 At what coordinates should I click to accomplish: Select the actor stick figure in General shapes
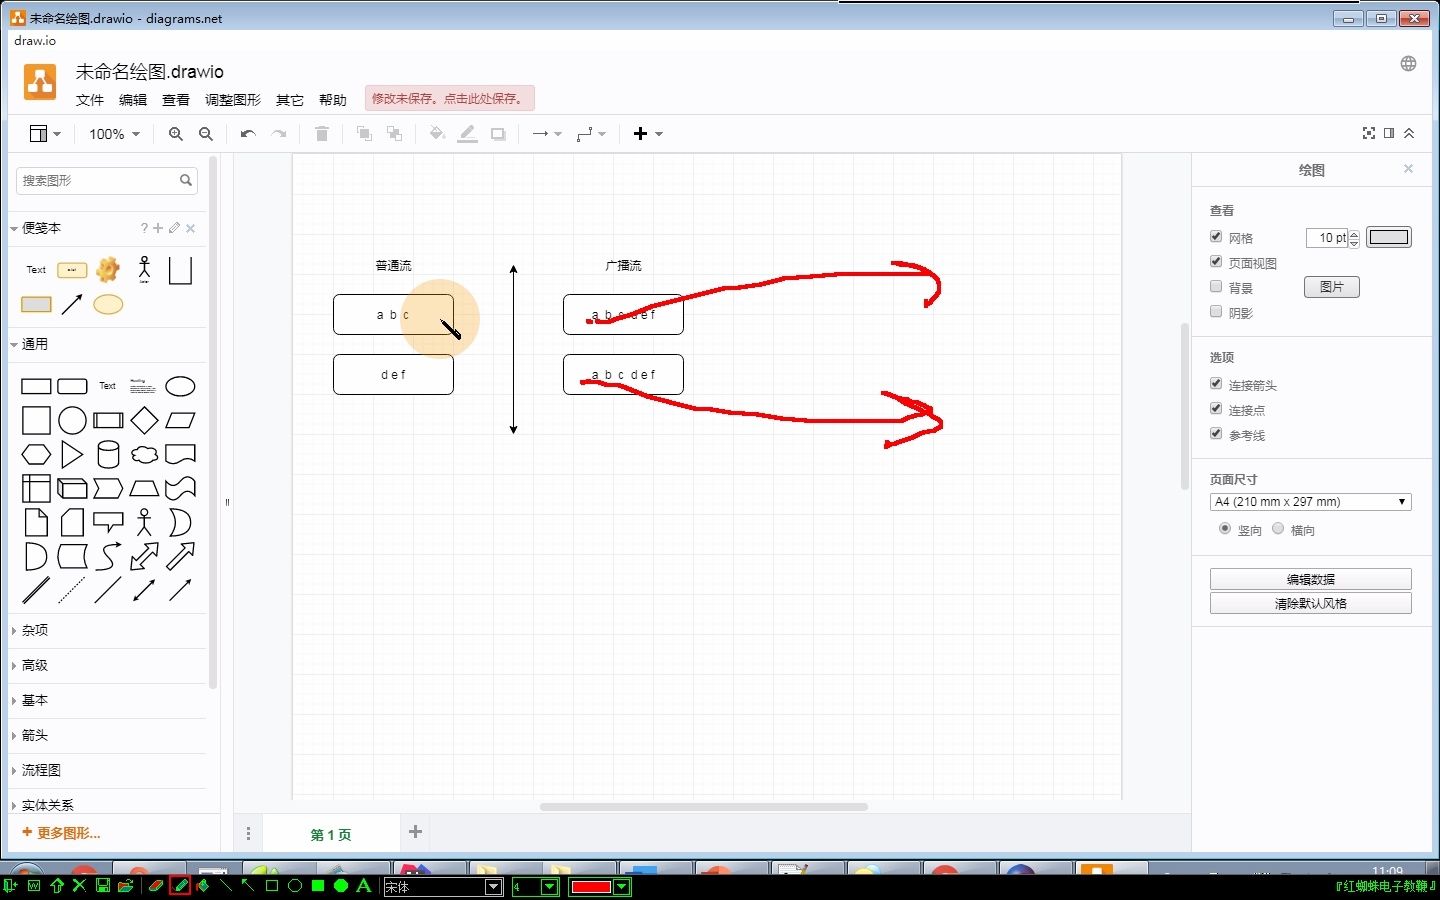[x=144, y=522]
